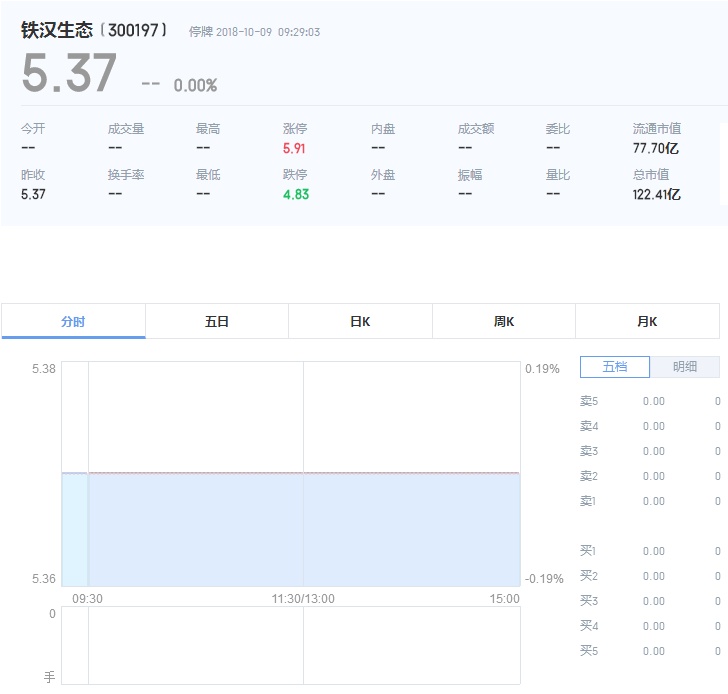
Task: Select the 买5 order book row
Action: coord(649,651)
